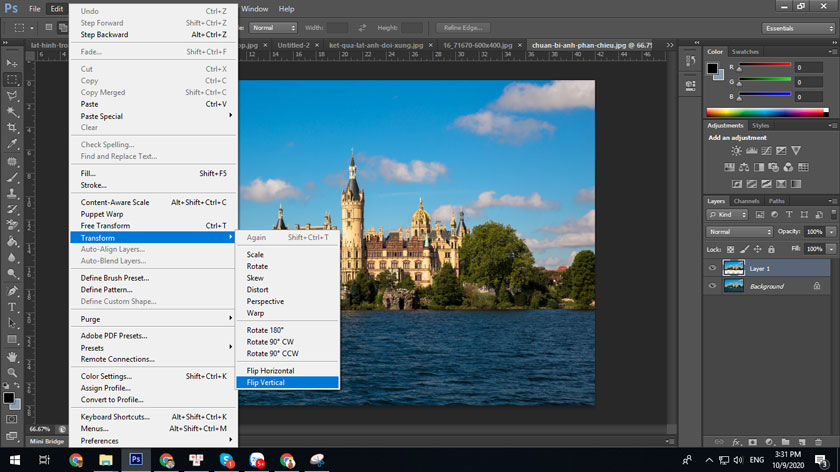Toggle lock transparent pixels
The width and height of the screenshot is (840, 472).
[x=730, y=249]
